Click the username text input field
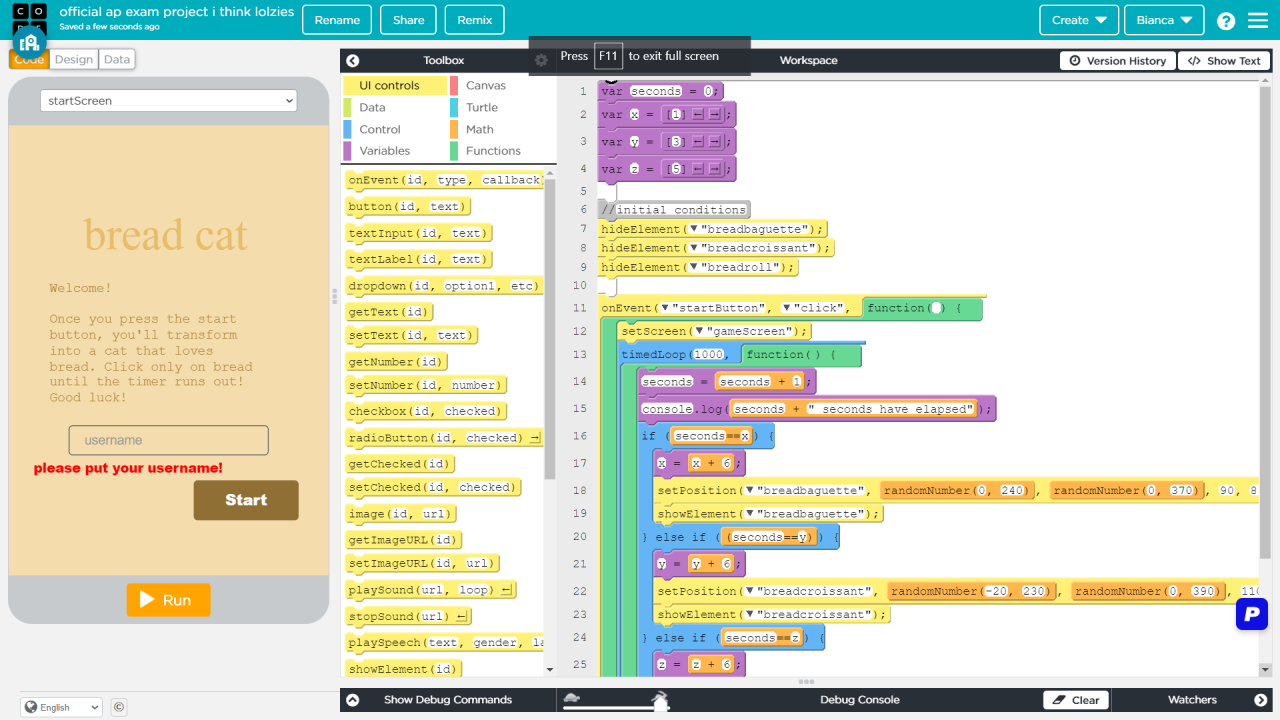This screenshot has width=1280, height=720. pos(168,440)
